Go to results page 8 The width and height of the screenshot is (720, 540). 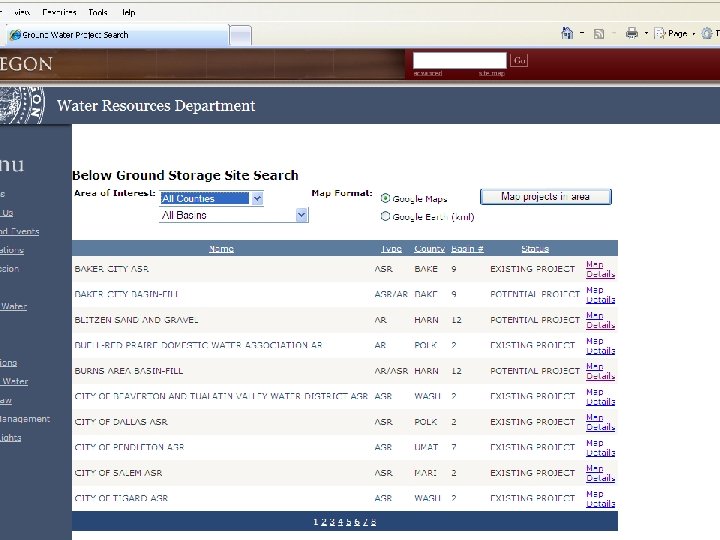pyautogui.click(x=373, y=522)
